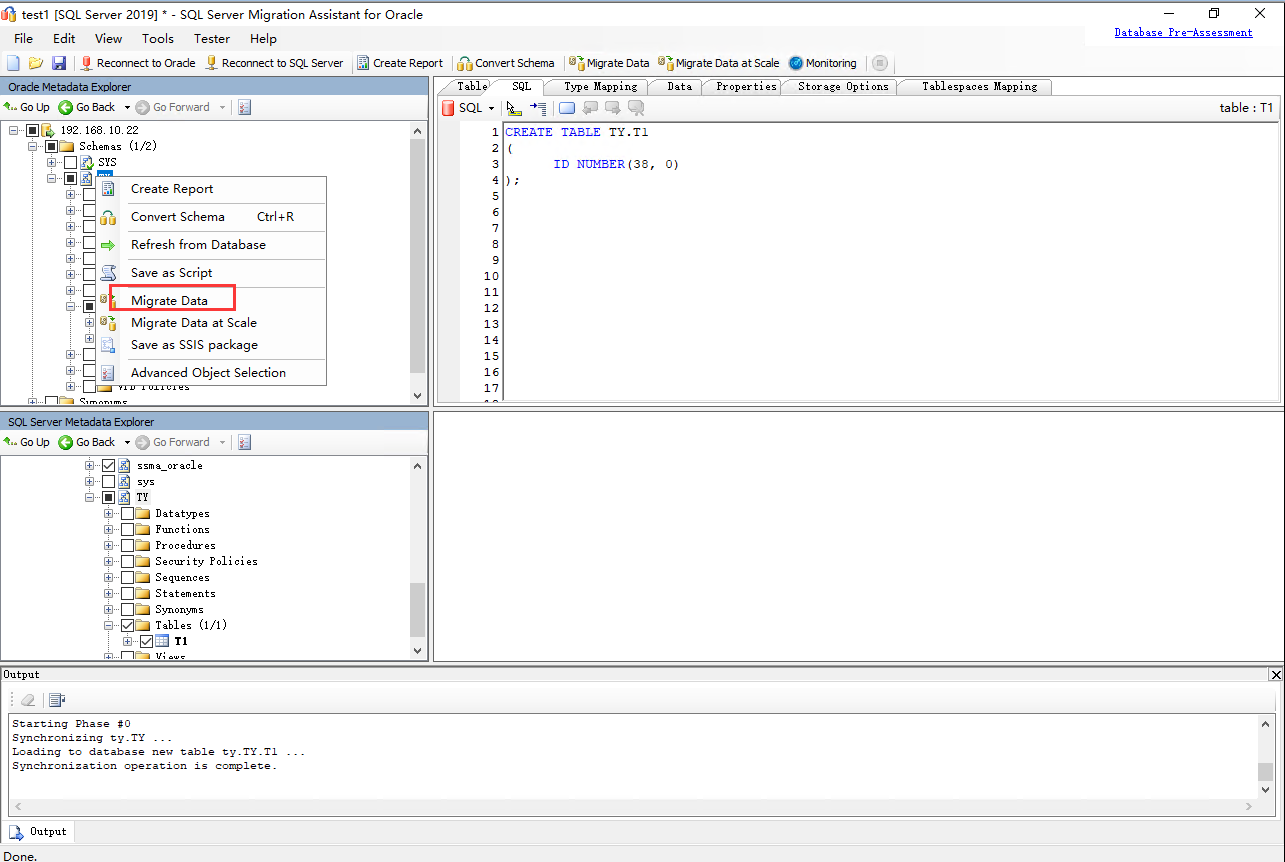Uncheck the T1 table checkbox
Screen dimensions: 1285x862
coord(146,641)
